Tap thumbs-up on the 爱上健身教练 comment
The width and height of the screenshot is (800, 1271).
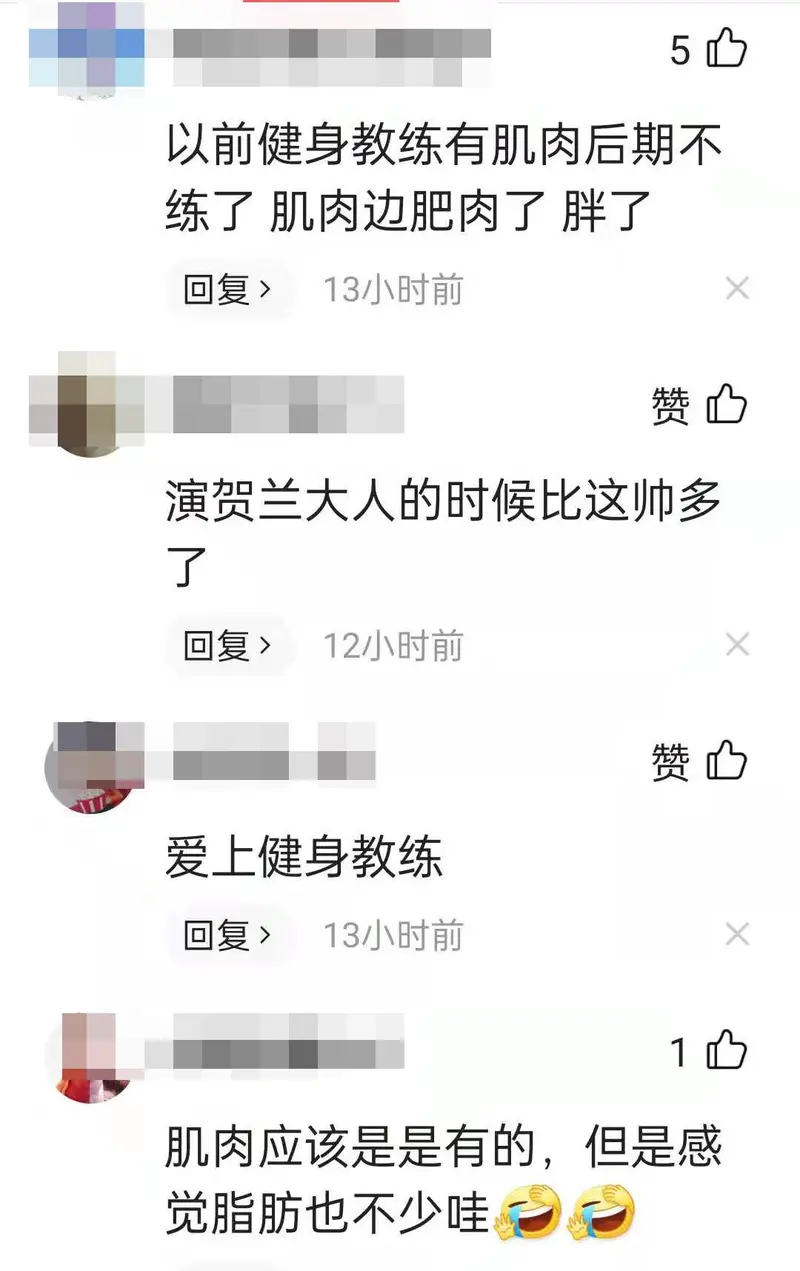pyautogui.click(x=727, y=762)
